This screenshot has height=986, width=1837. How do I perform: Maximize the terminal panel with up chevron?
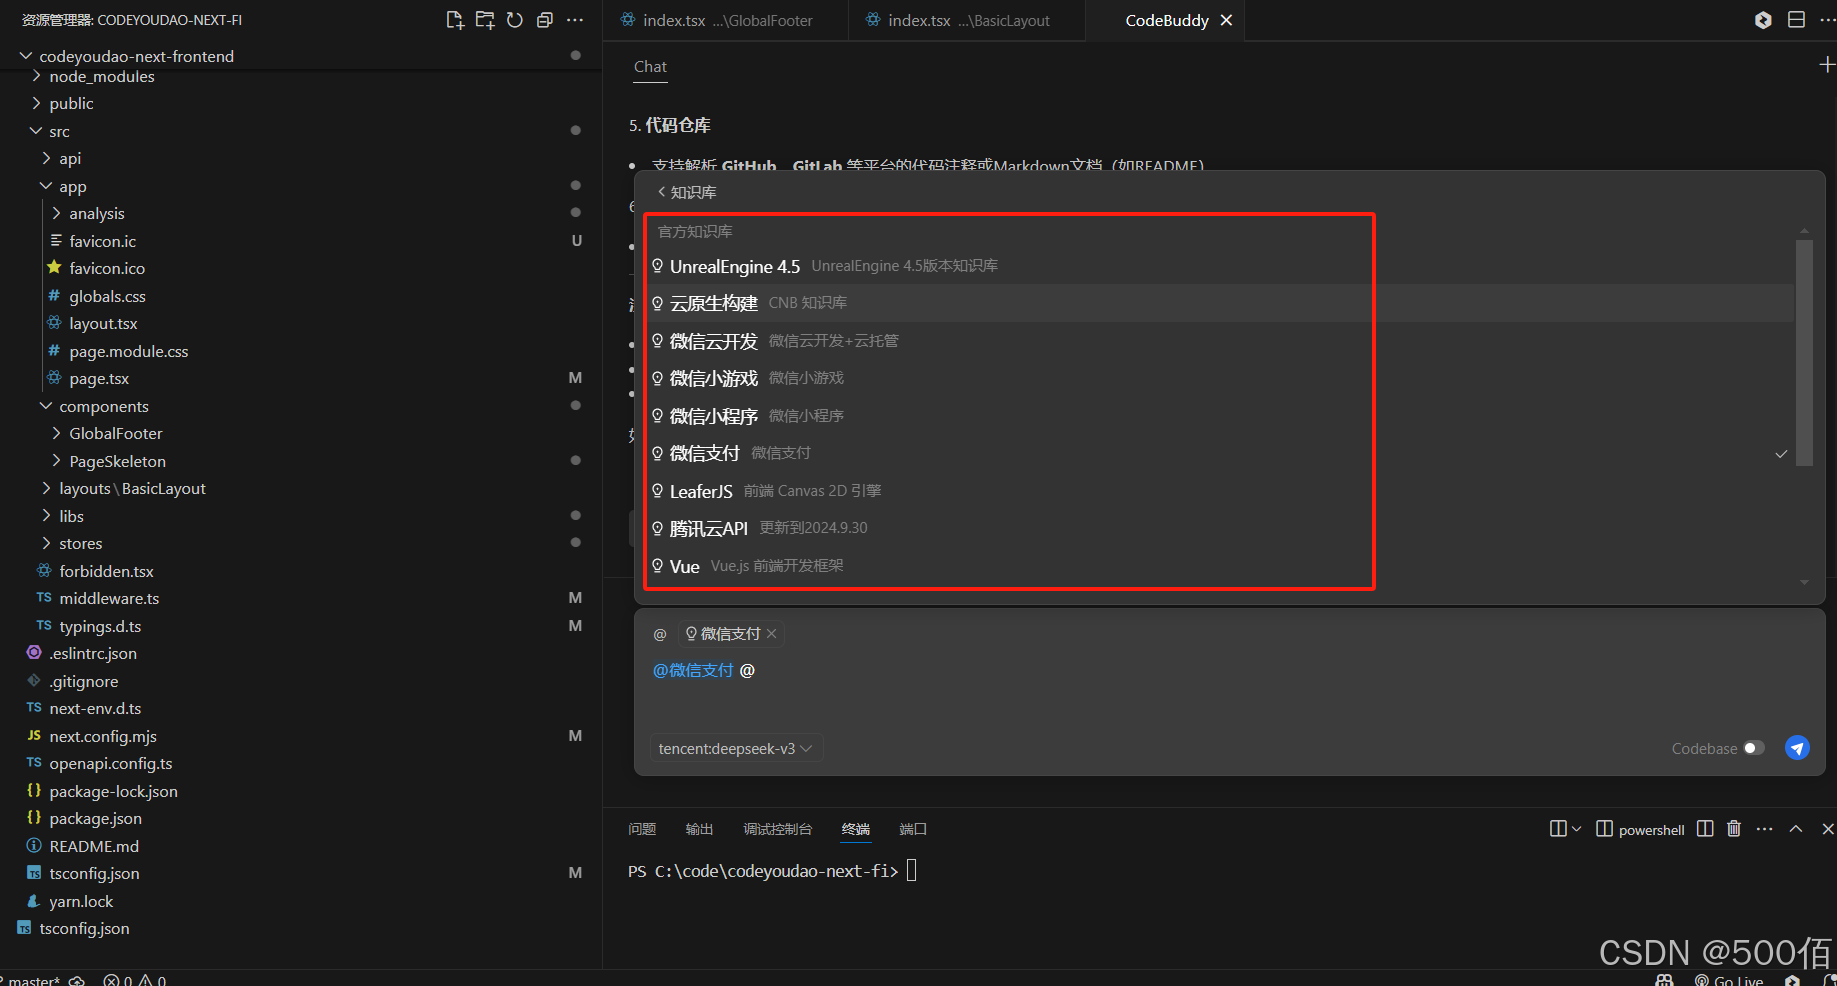(x=1796, y=829)
